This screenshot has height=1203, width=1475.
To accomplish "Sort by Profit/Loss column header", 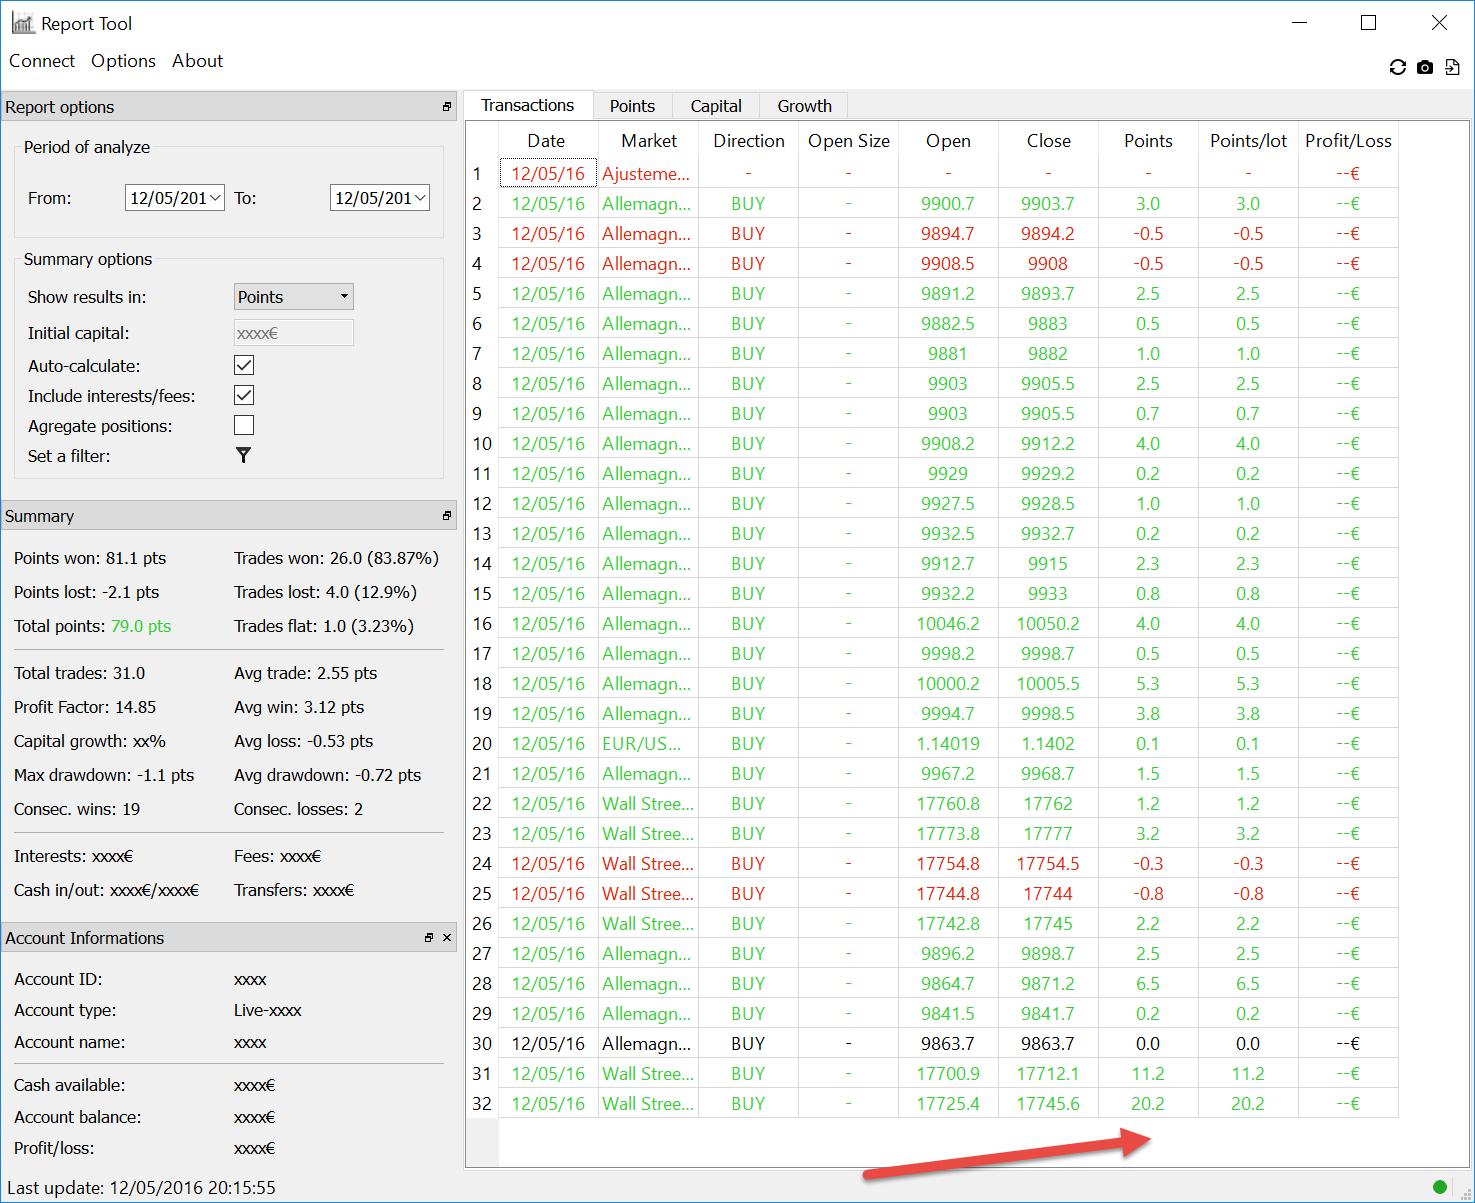I will (1347, 141).
